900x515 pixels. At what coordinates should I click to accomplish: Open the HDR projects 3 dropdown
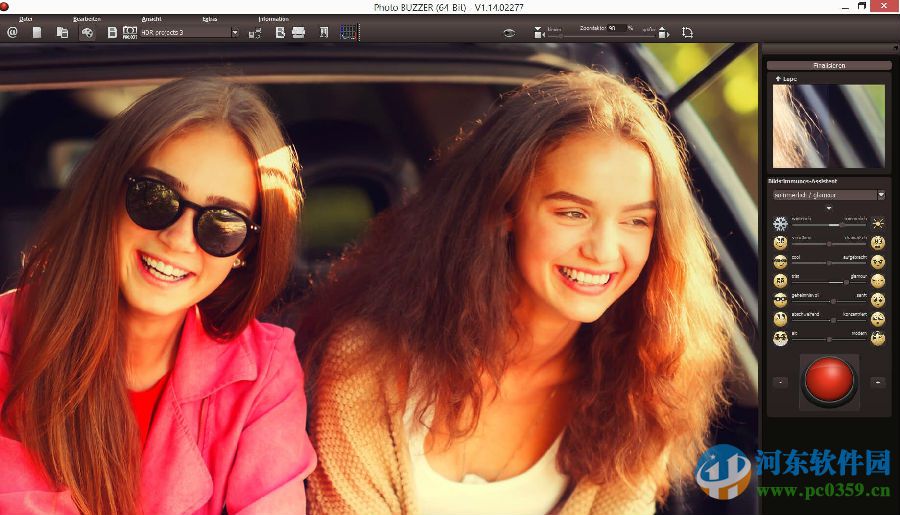(235, 32)
